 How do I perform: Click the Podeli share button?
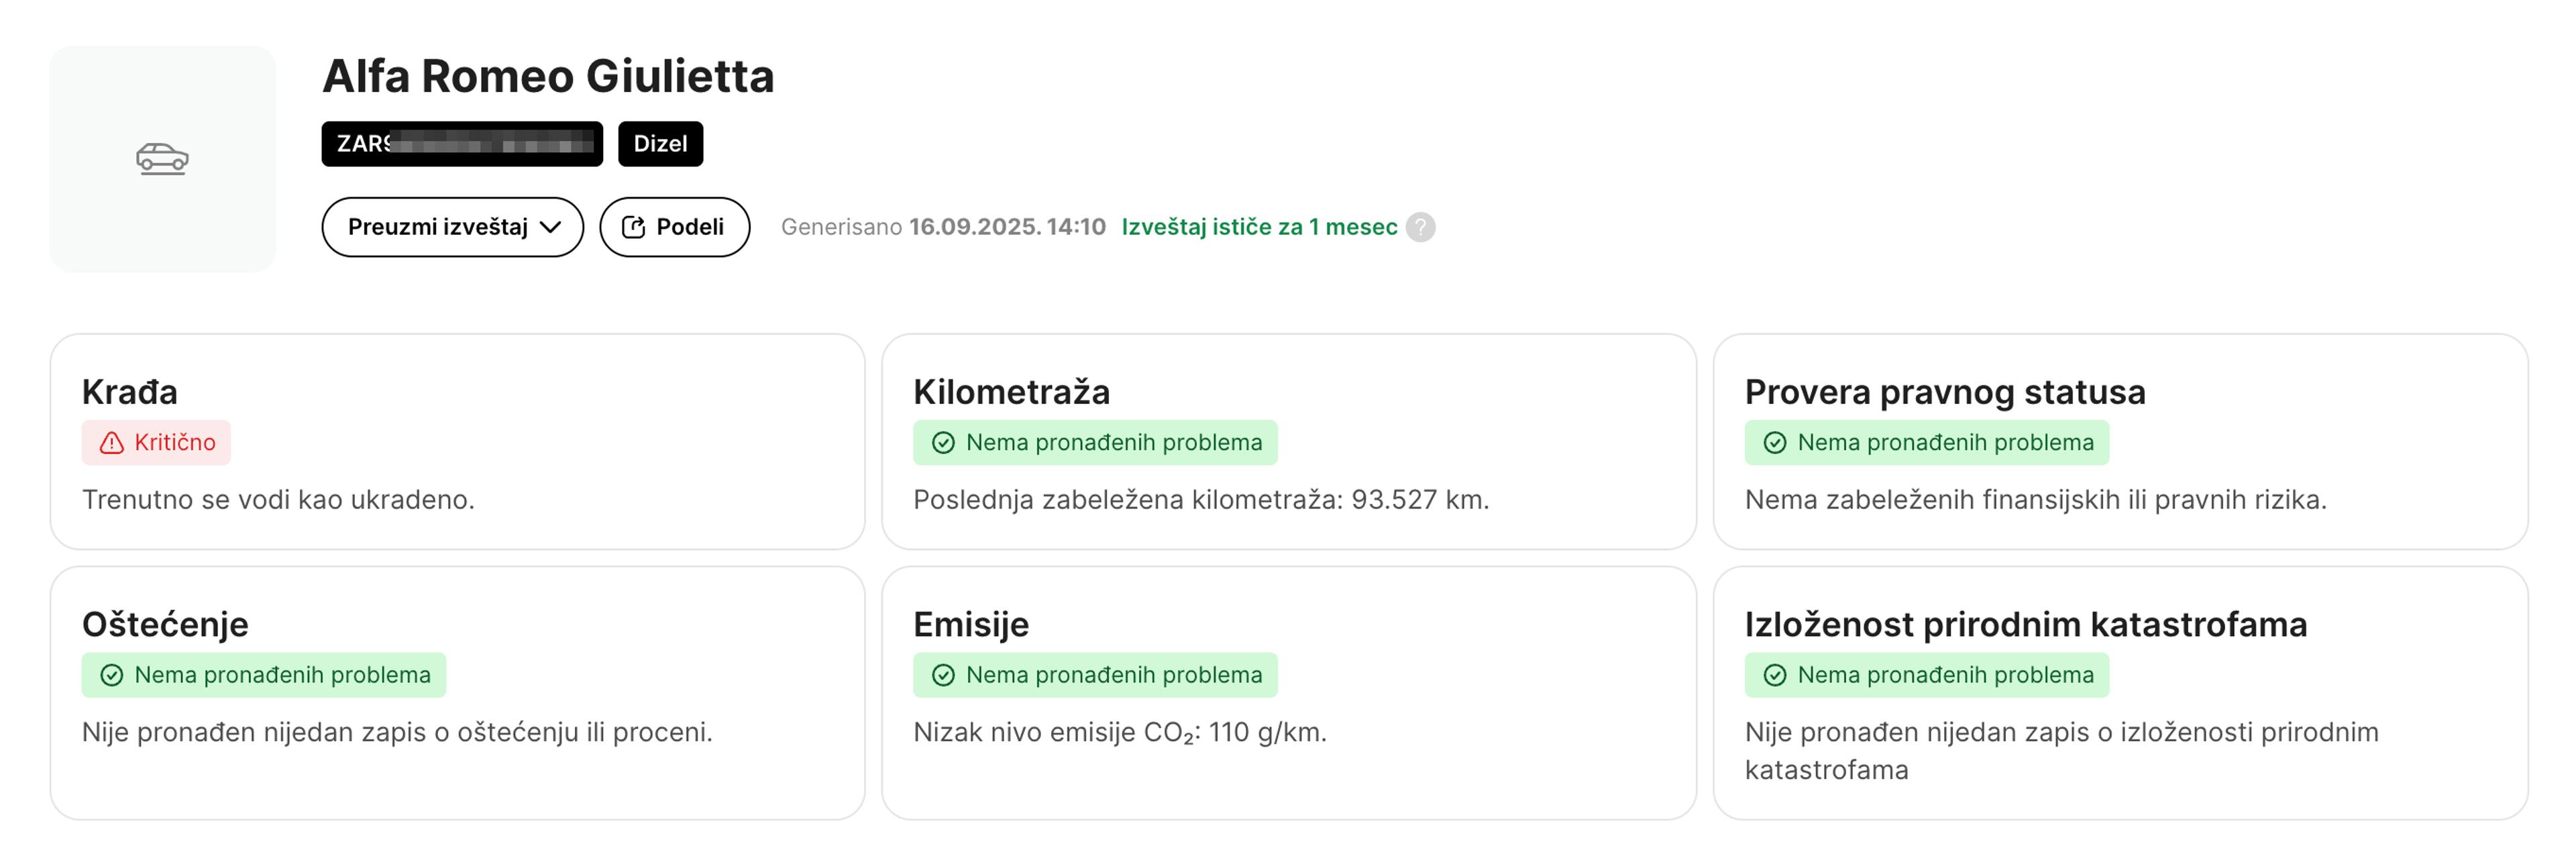[x=674, y=227]
